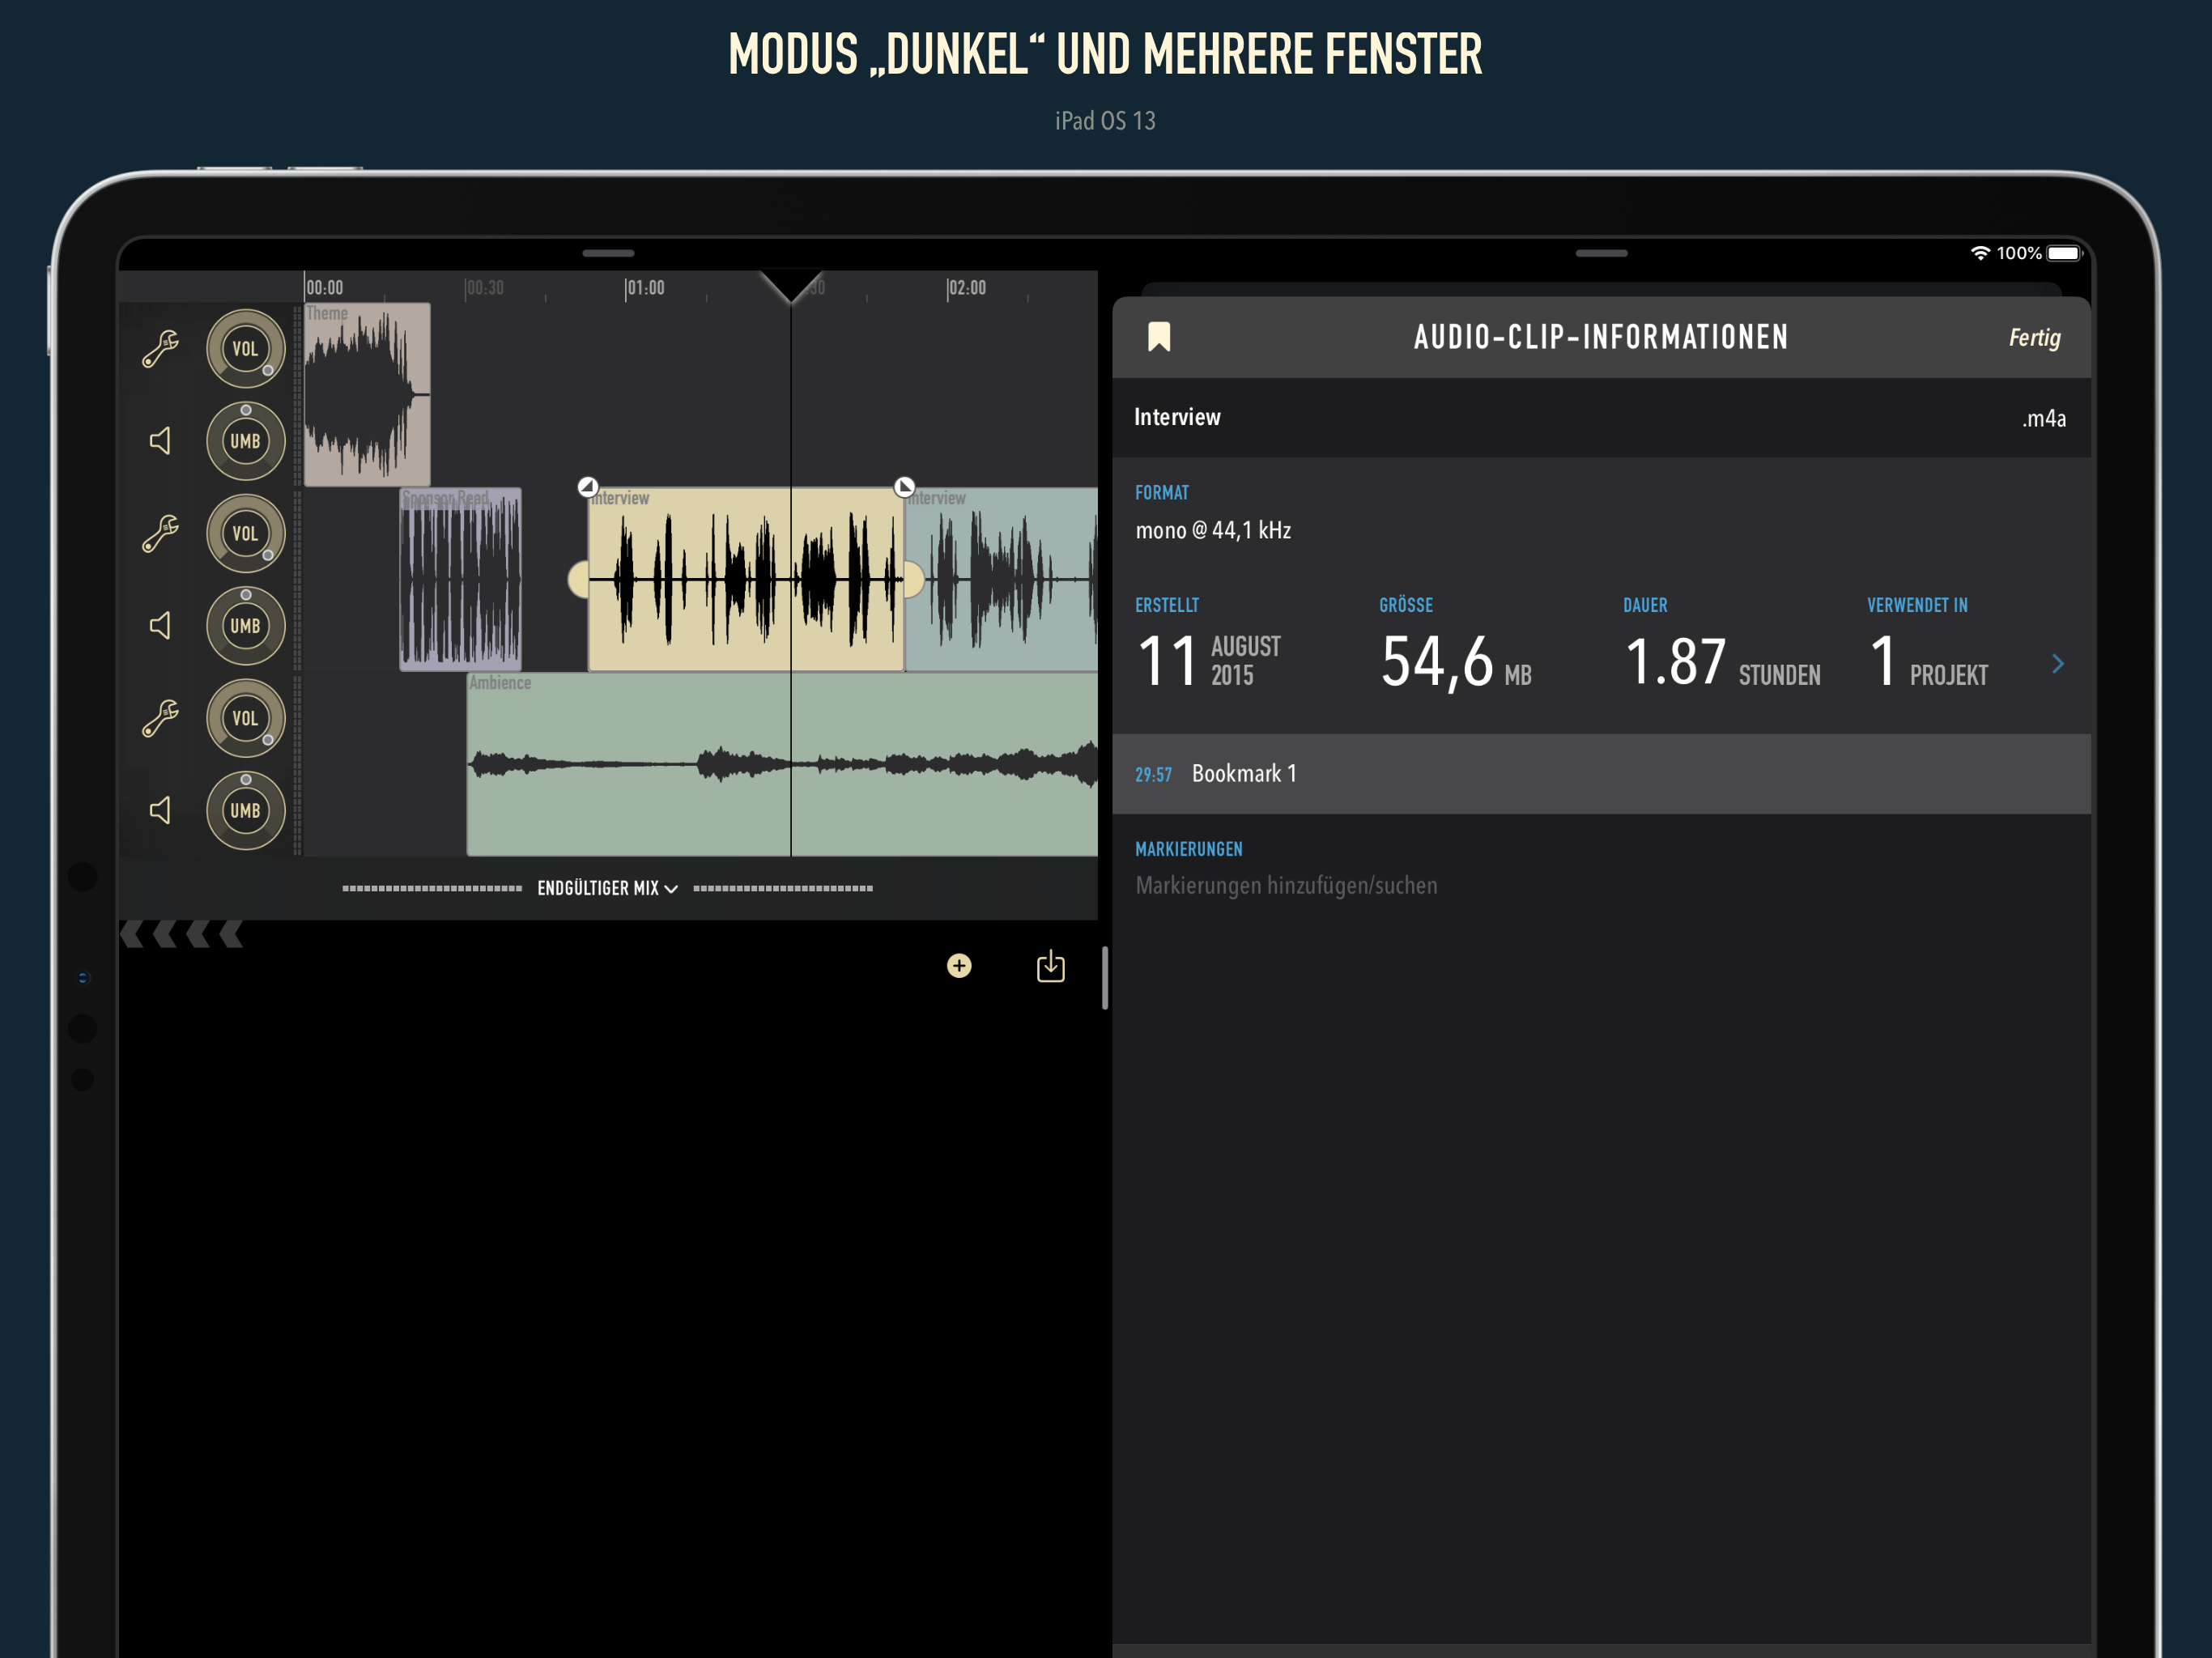Image resolution: width=2212 pixels, height=1658 pixels.
Task: Click the bookmark icon in clip info header
Action: (1159, 337)
